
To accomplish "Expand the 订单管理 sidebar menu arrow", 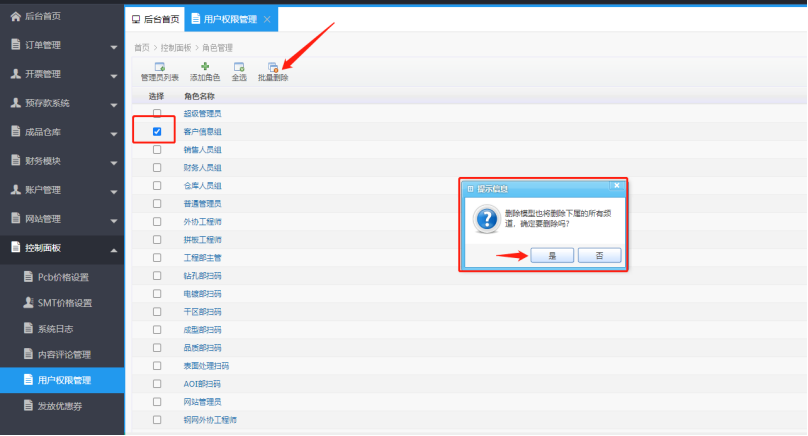I will (113, 46).
